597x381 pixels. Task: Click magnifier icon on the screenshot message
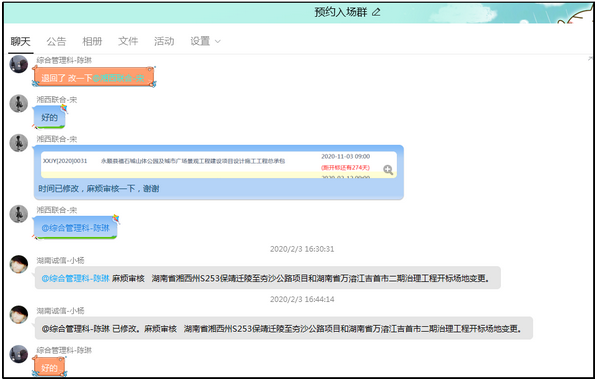click(x=388, y=170)
